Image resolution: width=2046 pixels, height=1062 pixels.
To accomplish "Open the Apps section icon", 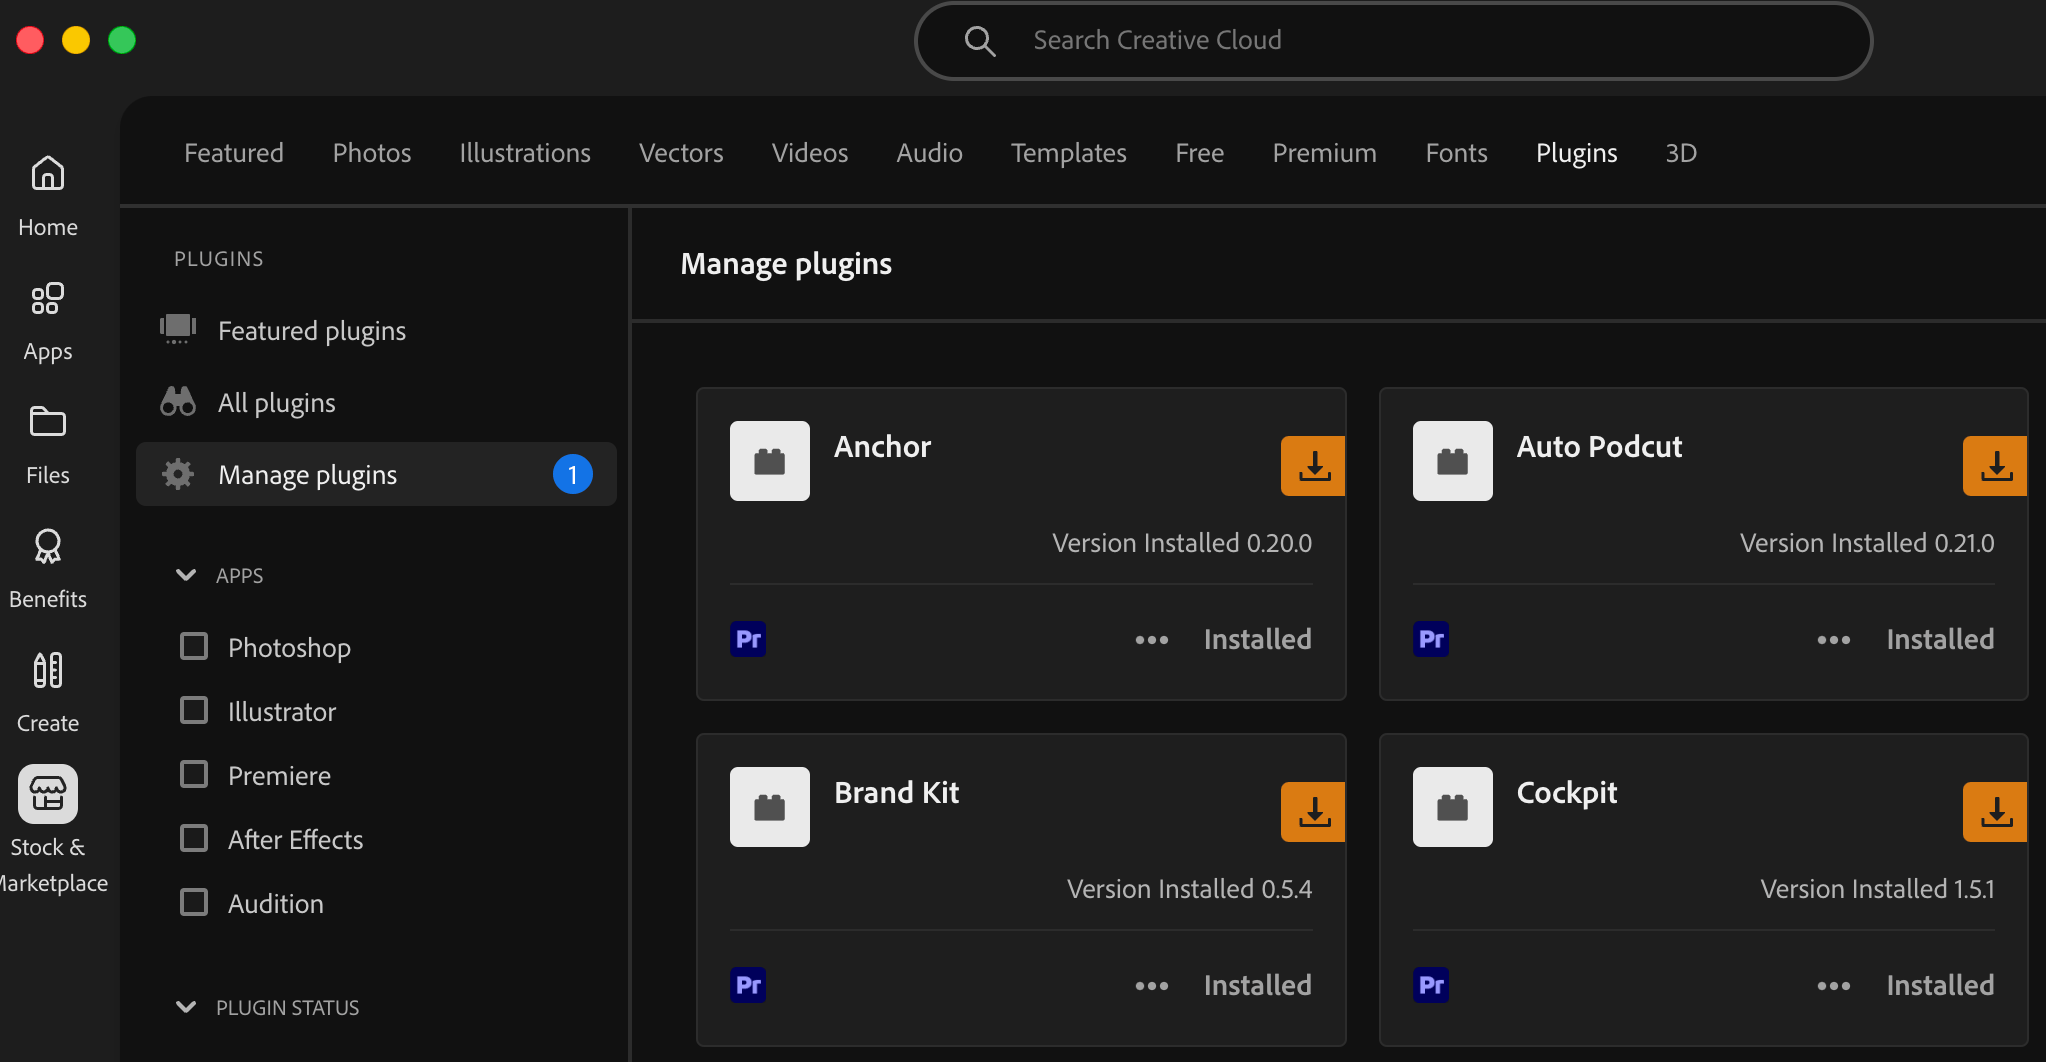I will point(48,299).
